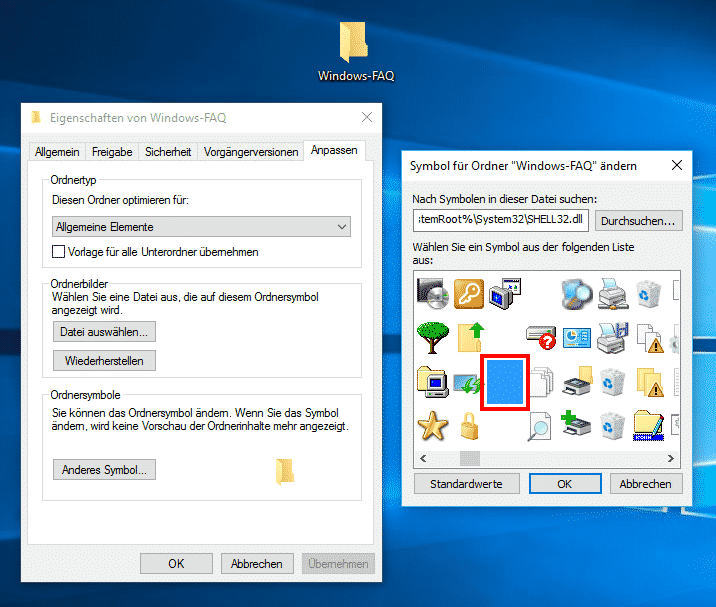Choose the stacked blank pages icon
Viewport: 716px width, 607px height.
542,382
